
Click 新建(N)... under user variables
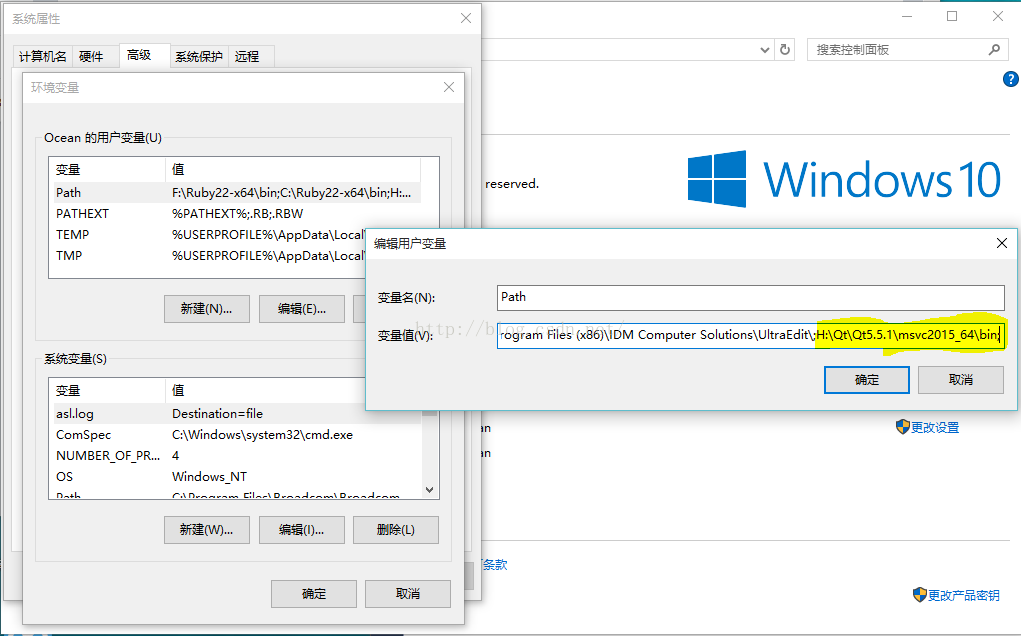tap(206, 309)
